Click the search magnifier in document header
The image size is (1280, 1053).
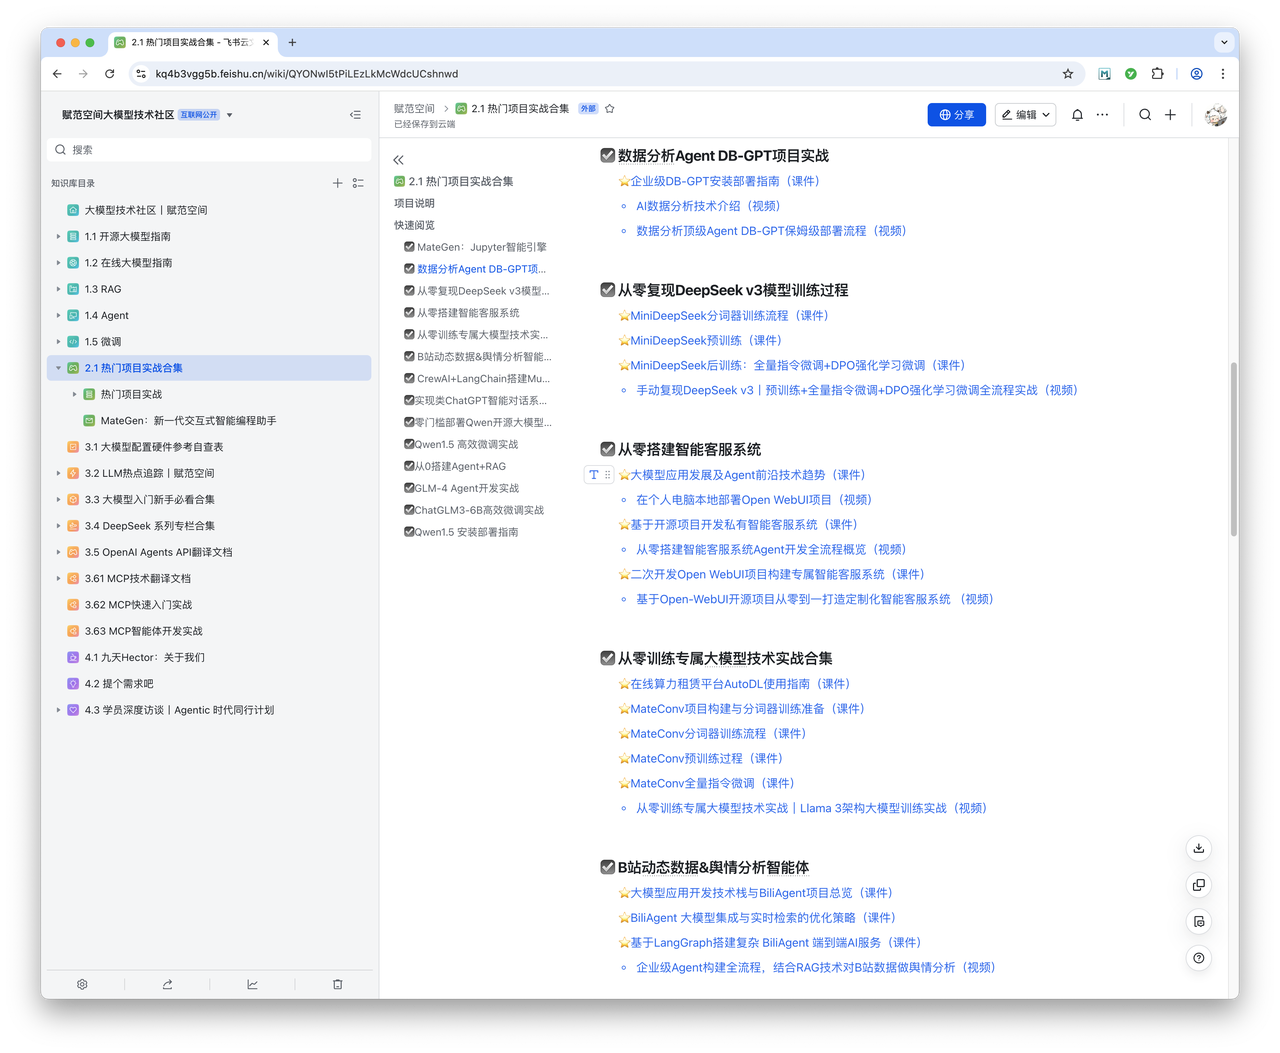1145,115
